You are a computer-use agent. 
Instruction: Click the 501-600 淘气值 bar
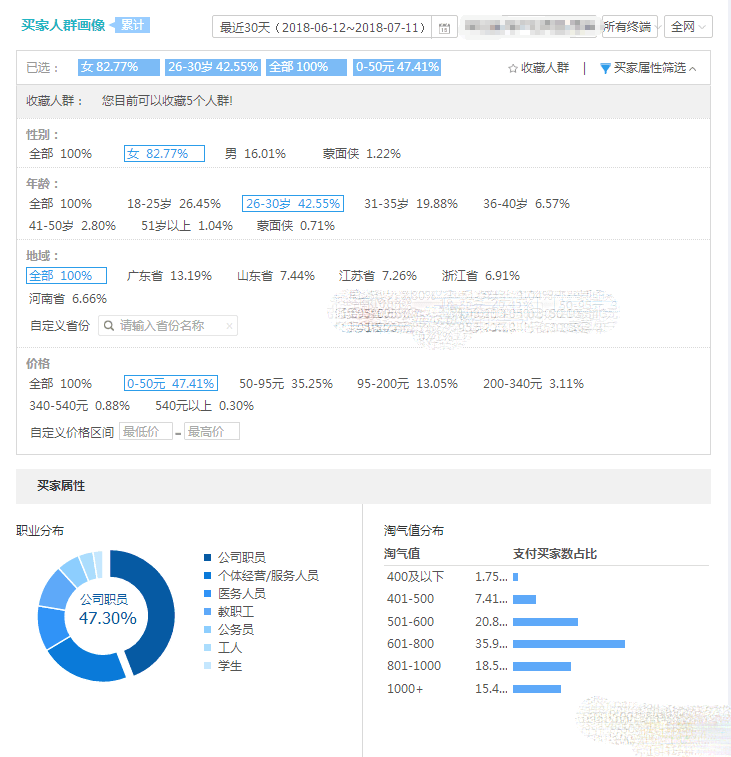click(x=546, y=622)
